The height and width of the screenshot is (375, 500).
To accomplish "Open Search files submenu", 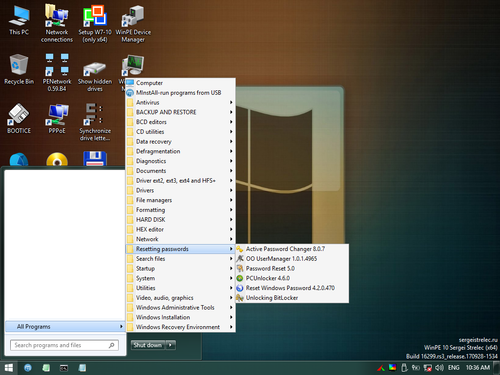I will pyautogui.click(x=180, y=259).
